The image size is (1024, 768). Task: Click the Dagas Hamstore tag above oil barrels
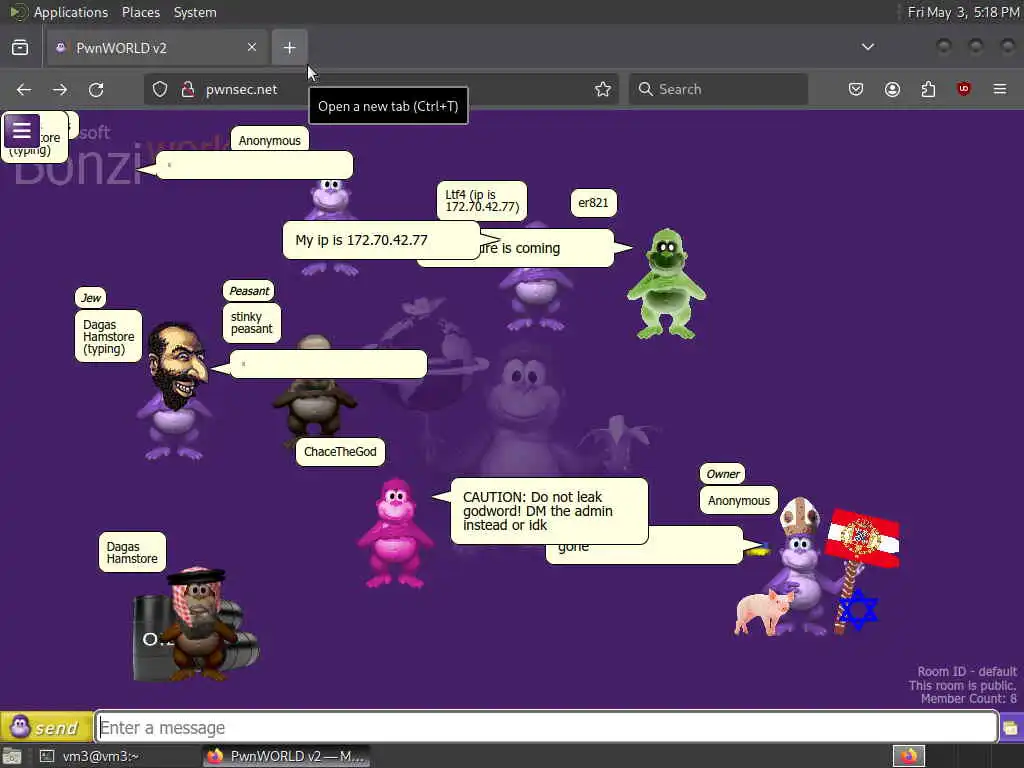[x=132, y=552]
